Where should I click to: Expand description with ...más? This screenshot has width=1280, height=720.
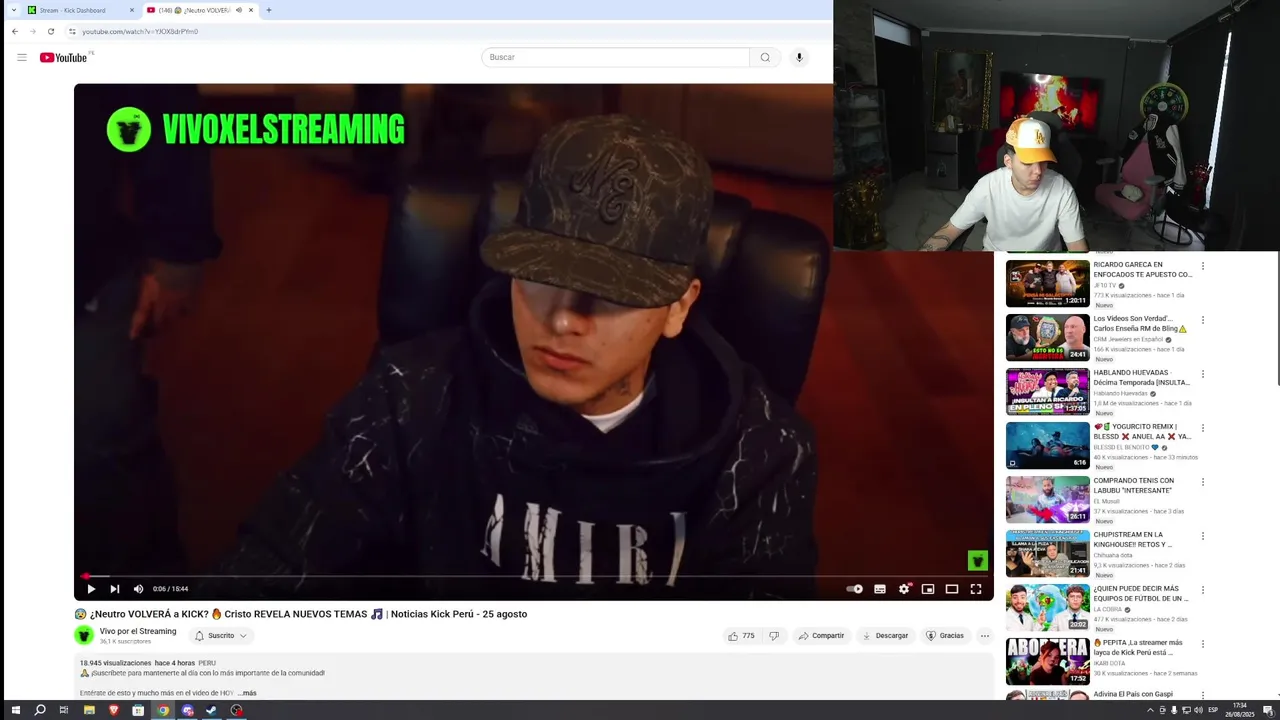[247, 693]
